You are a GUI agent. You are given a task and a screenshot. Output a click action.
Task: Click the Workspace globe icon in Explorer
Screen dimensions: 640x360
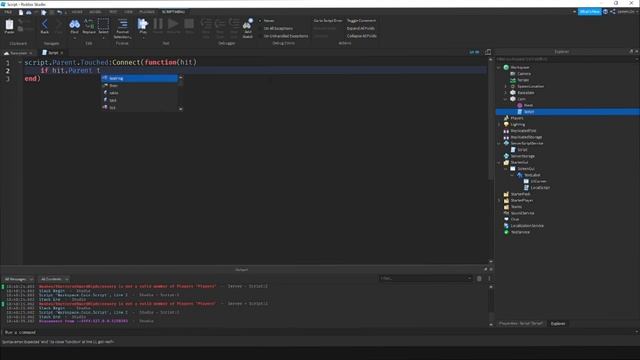pos(506,67)
